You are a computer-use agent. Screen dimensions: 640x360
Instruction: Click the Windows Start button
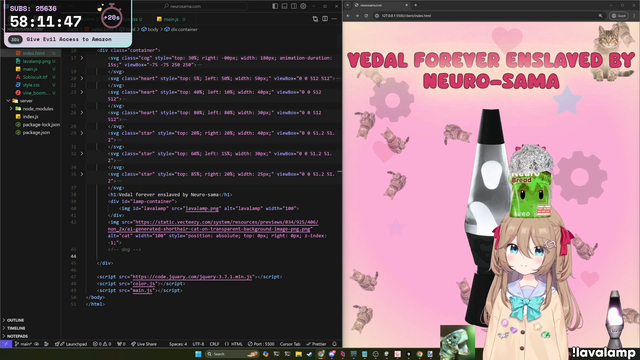[x=198, y=354]
